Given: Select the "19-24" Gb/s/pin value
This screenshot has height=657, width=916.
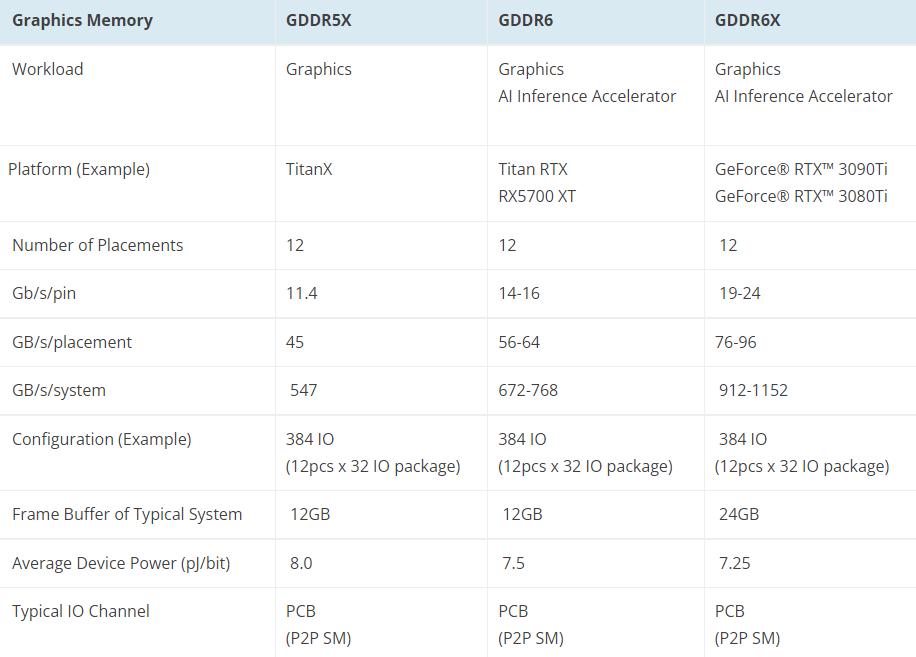Looking at the screenshot, I should [x=740, y=293].
